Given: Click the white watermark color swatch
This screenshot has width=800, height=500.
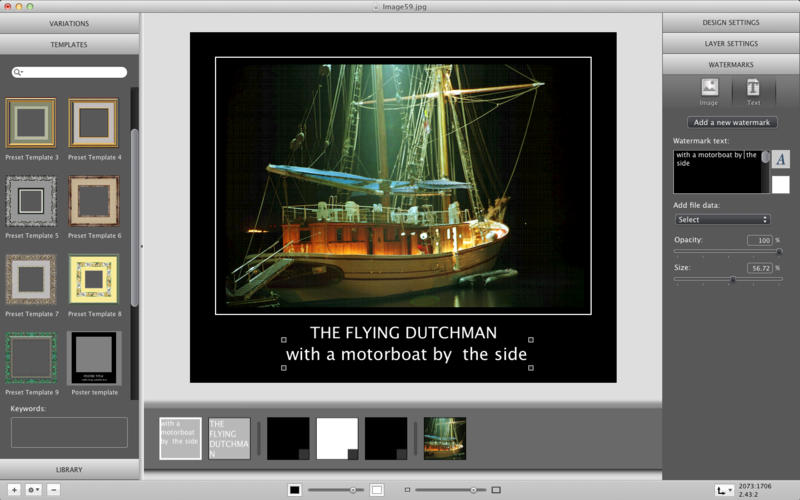Looking at the screenshot, I should (781, 184).
